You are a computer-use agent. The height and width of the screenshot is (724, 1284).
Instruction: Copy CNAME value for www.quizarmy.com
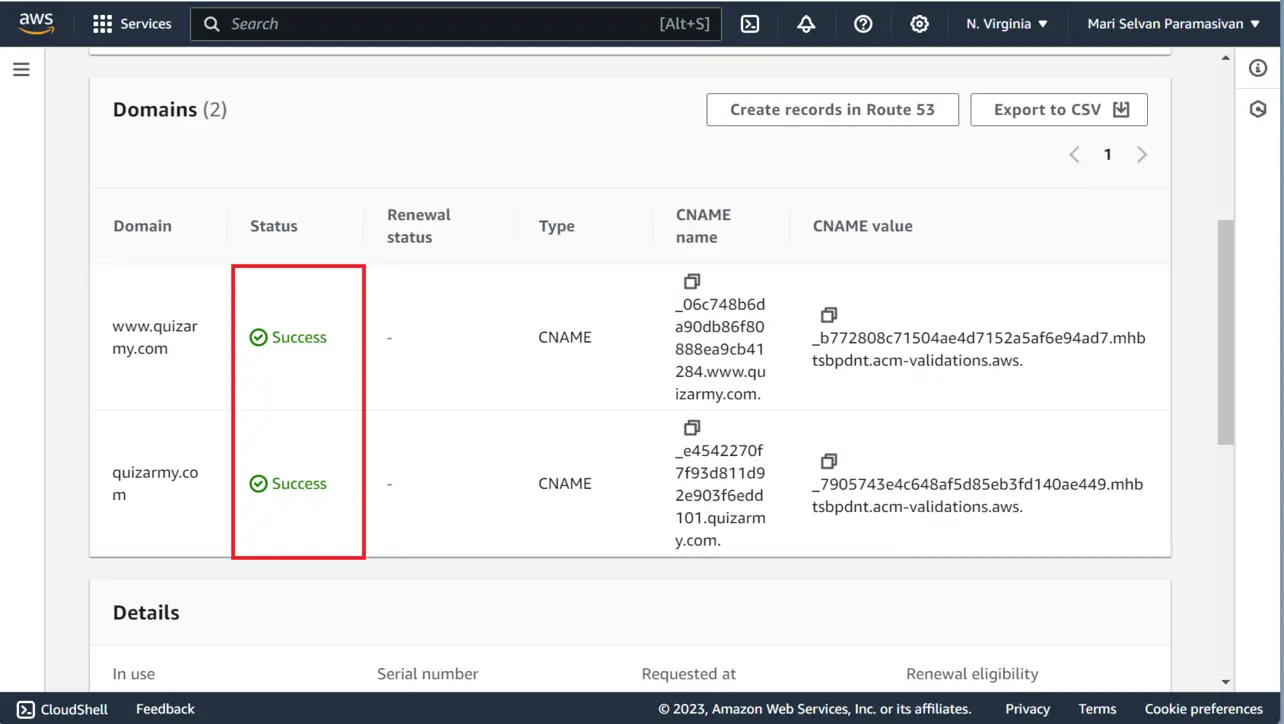[x=828, y=315]
